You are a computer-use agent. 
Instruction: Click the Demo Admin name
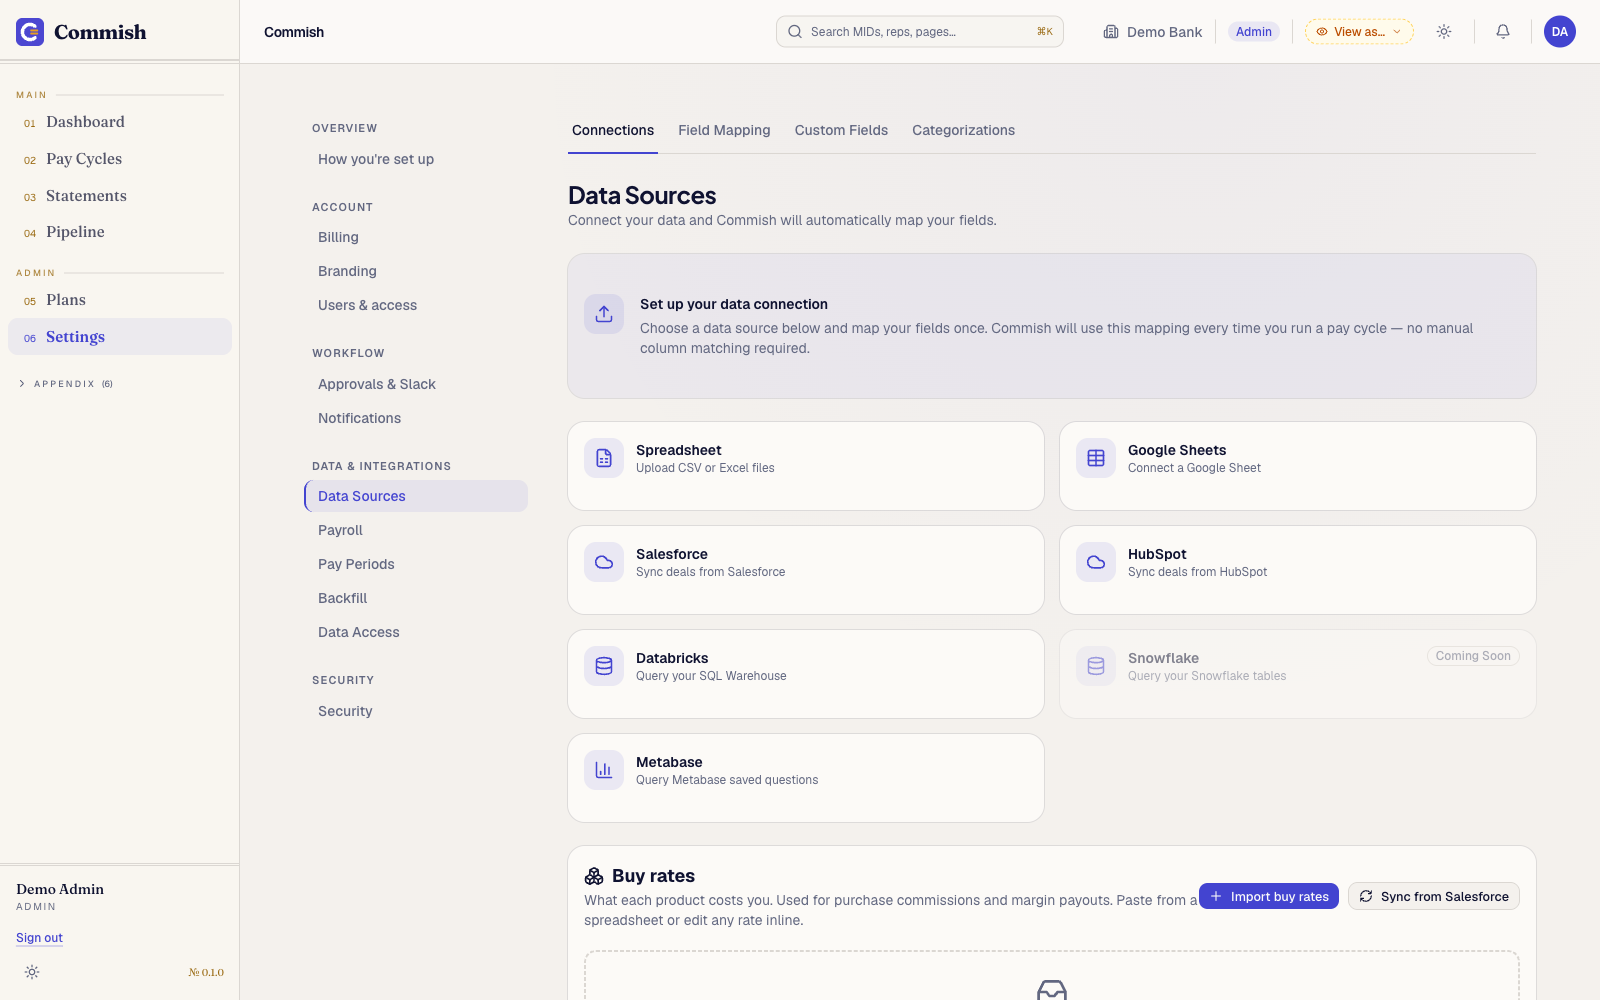tap(60, 889)
